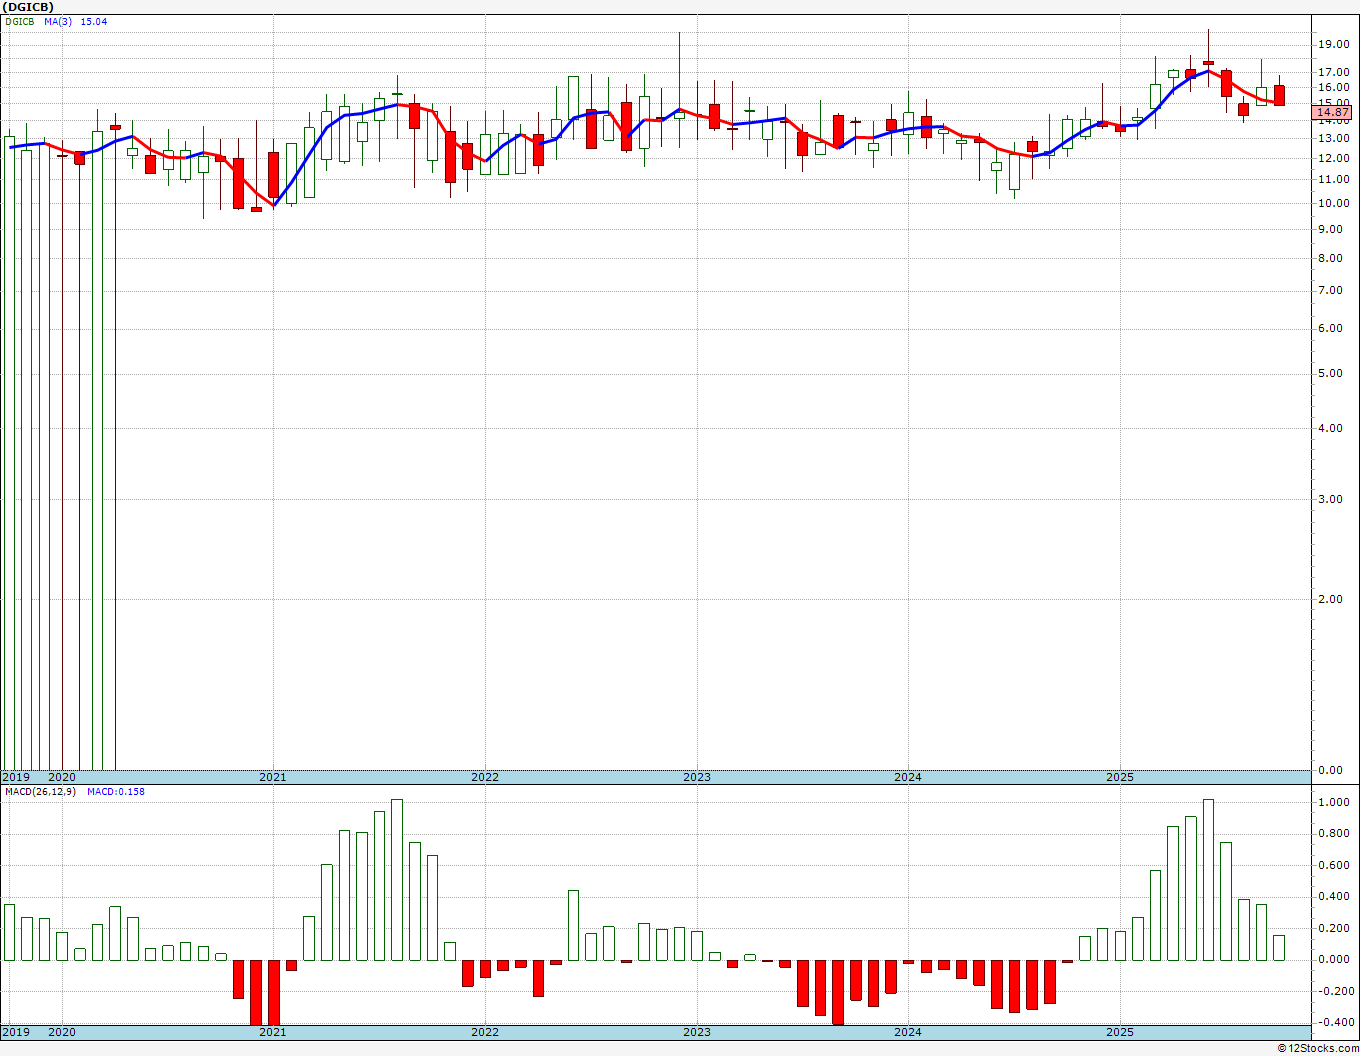Click the MACD(26,12,9) indicator label
Viewport: 1360px width, 1056px height.
(x=40, y=791)
